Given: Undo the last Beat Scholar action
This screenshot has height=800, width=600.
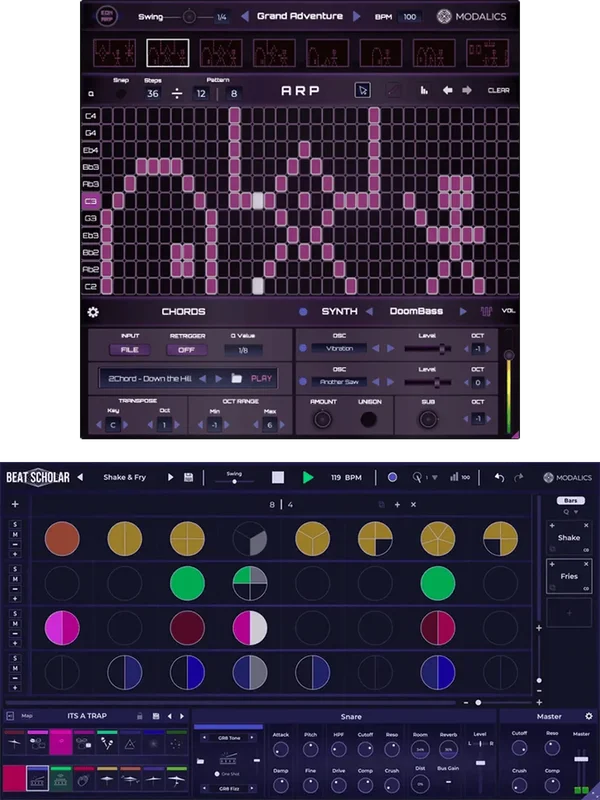Looking at the screenshot, I should click(x=499, y=478).
